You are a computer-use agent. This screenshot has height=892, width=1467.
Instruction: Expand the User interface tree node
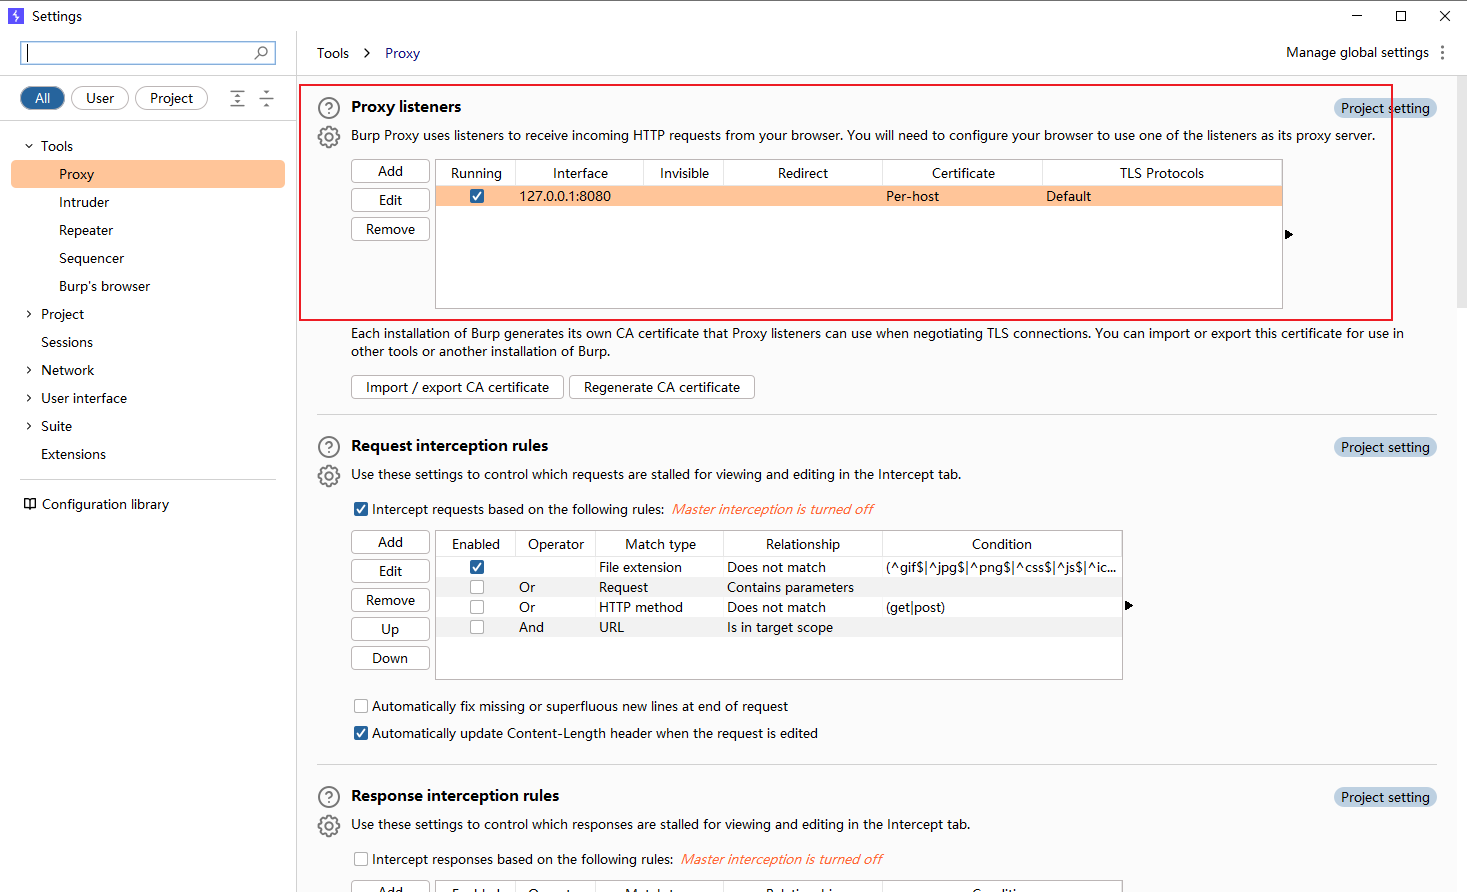(x=29, y=398)
